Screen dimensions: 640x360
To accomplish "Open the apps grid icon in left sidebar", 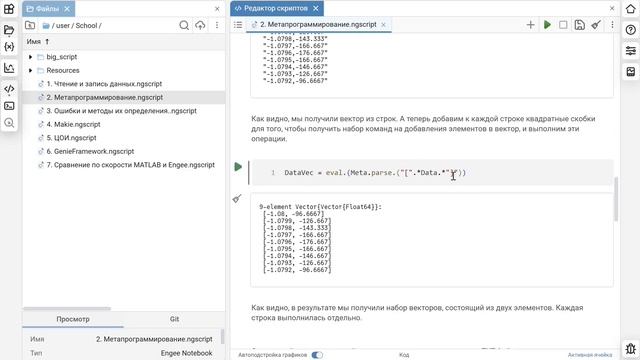I will 9,9.
